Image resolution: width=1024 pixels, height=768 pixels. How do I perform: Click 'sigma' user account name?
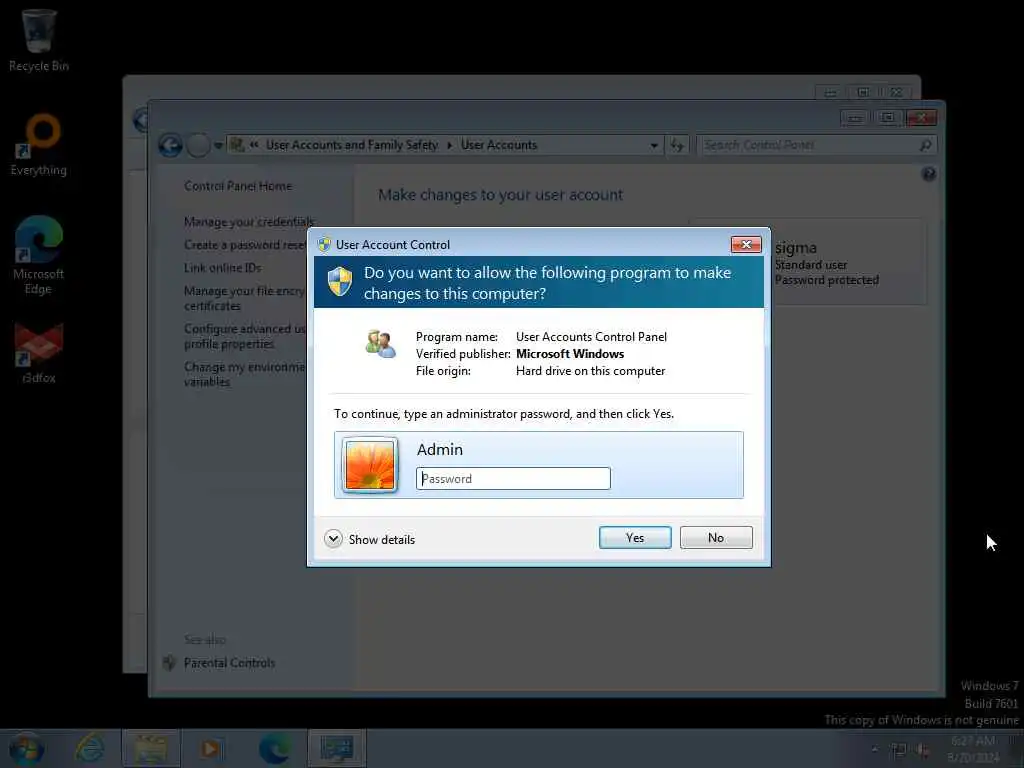tap(795, 248)
